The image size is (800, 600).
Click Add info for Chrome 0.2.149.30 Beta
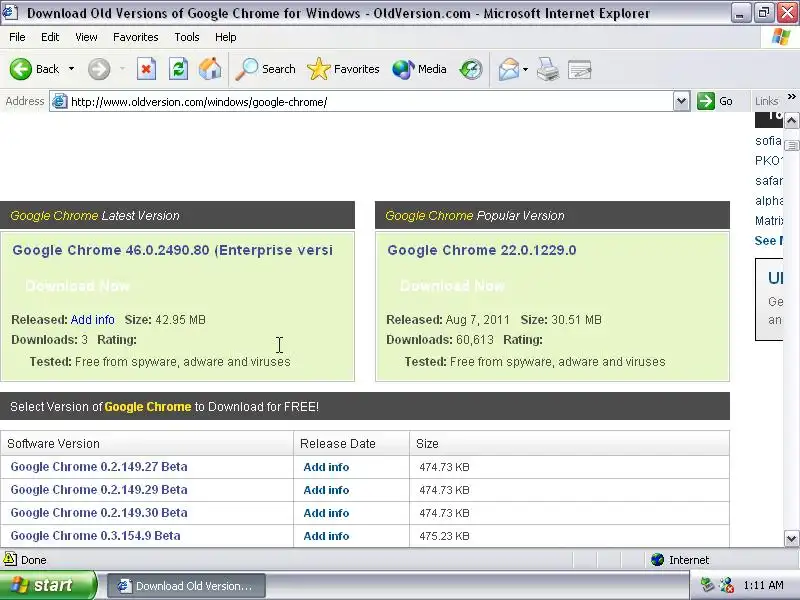326,513
